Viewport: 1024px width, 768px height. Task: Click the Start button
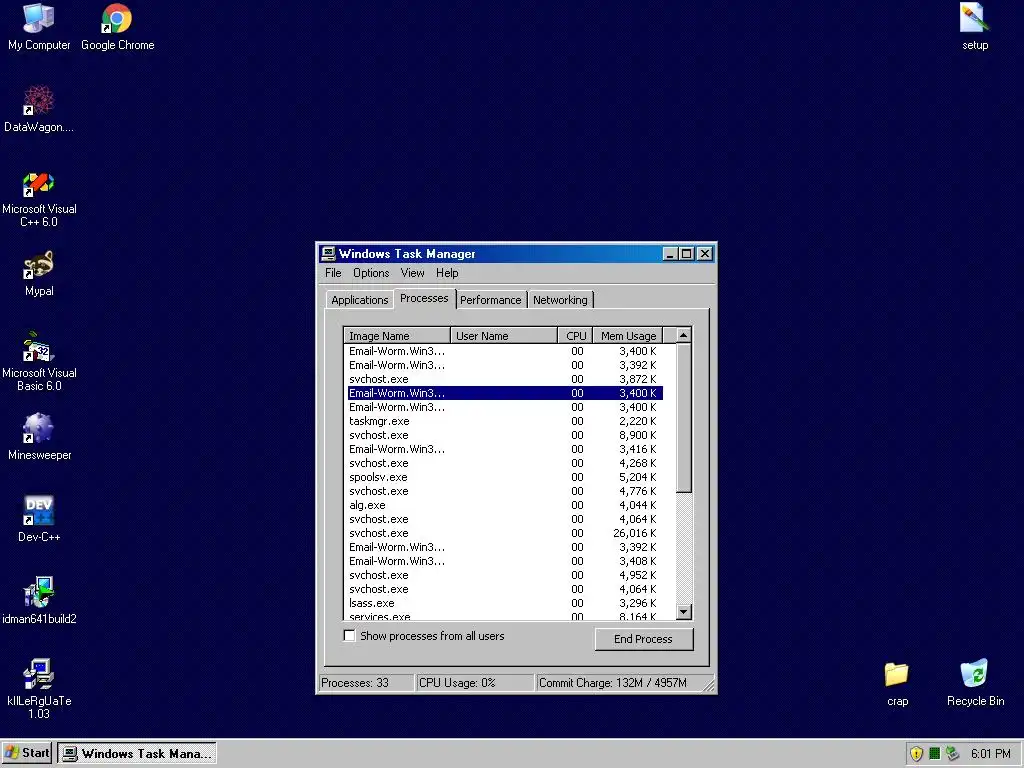coord(27,753)
